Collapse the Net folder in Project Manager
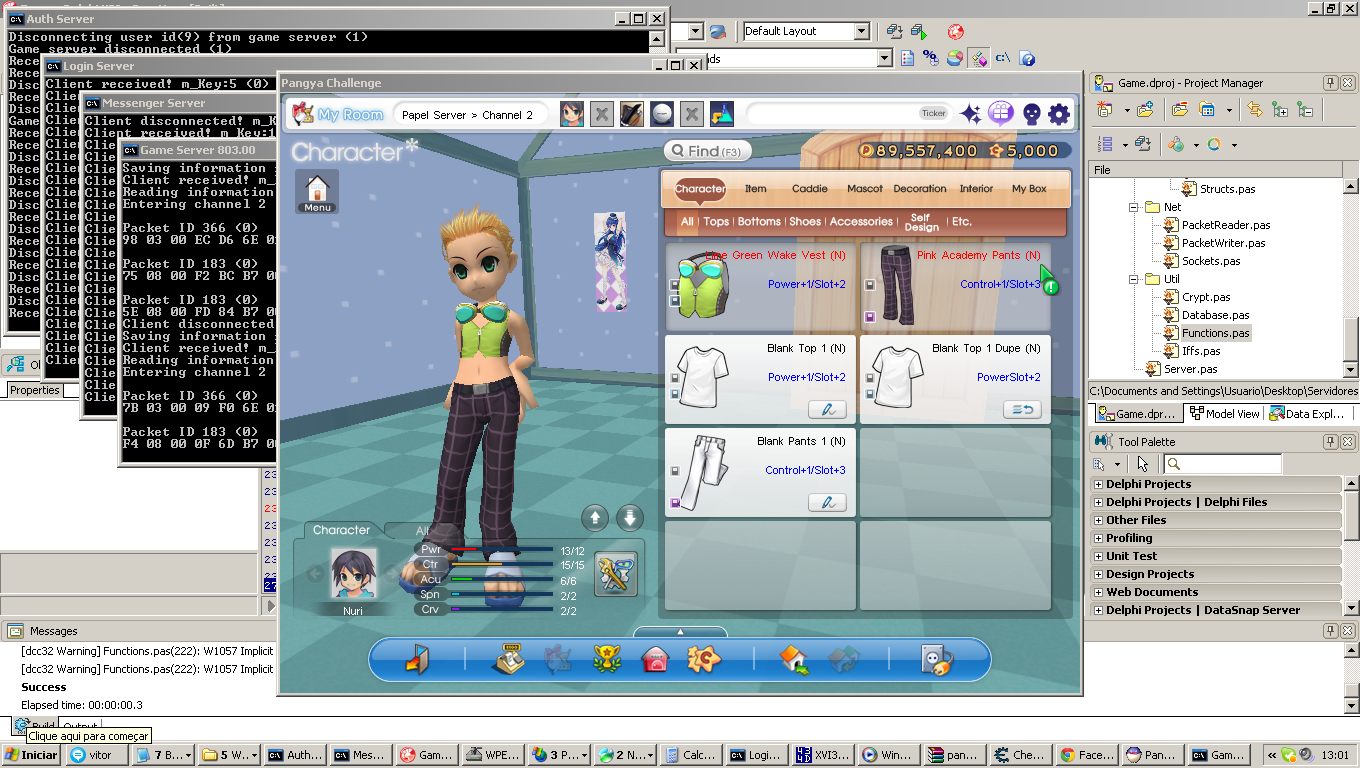The width and height of the screenshot is (1360, 768). click(x=1136, y=207)
